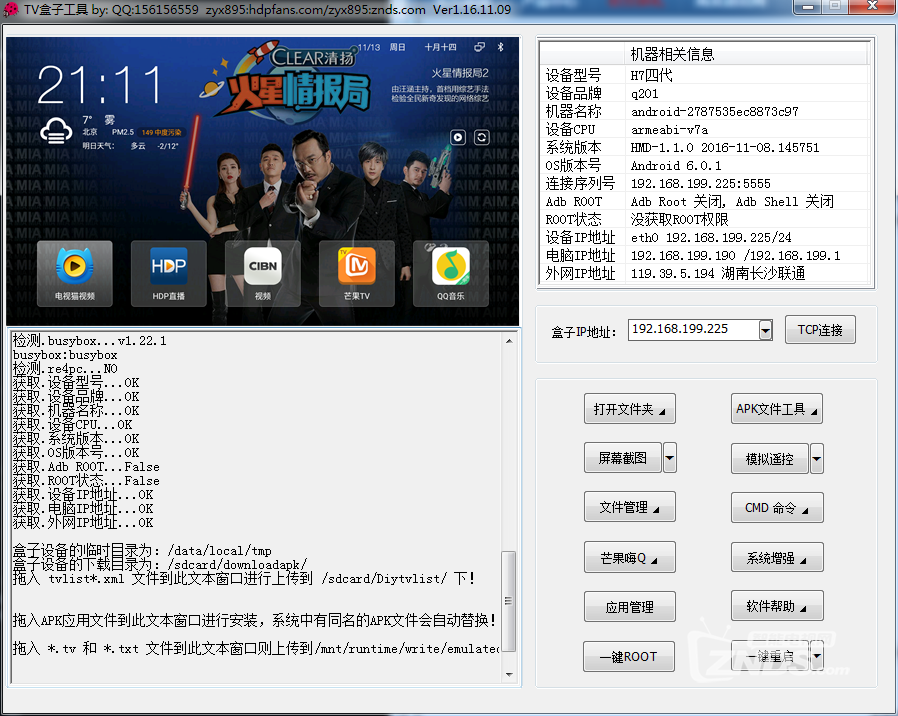Viewport: 898px width, 716px height.
Task: Click the ladybug app icon in title bar
Action: [x=10, y=9]
